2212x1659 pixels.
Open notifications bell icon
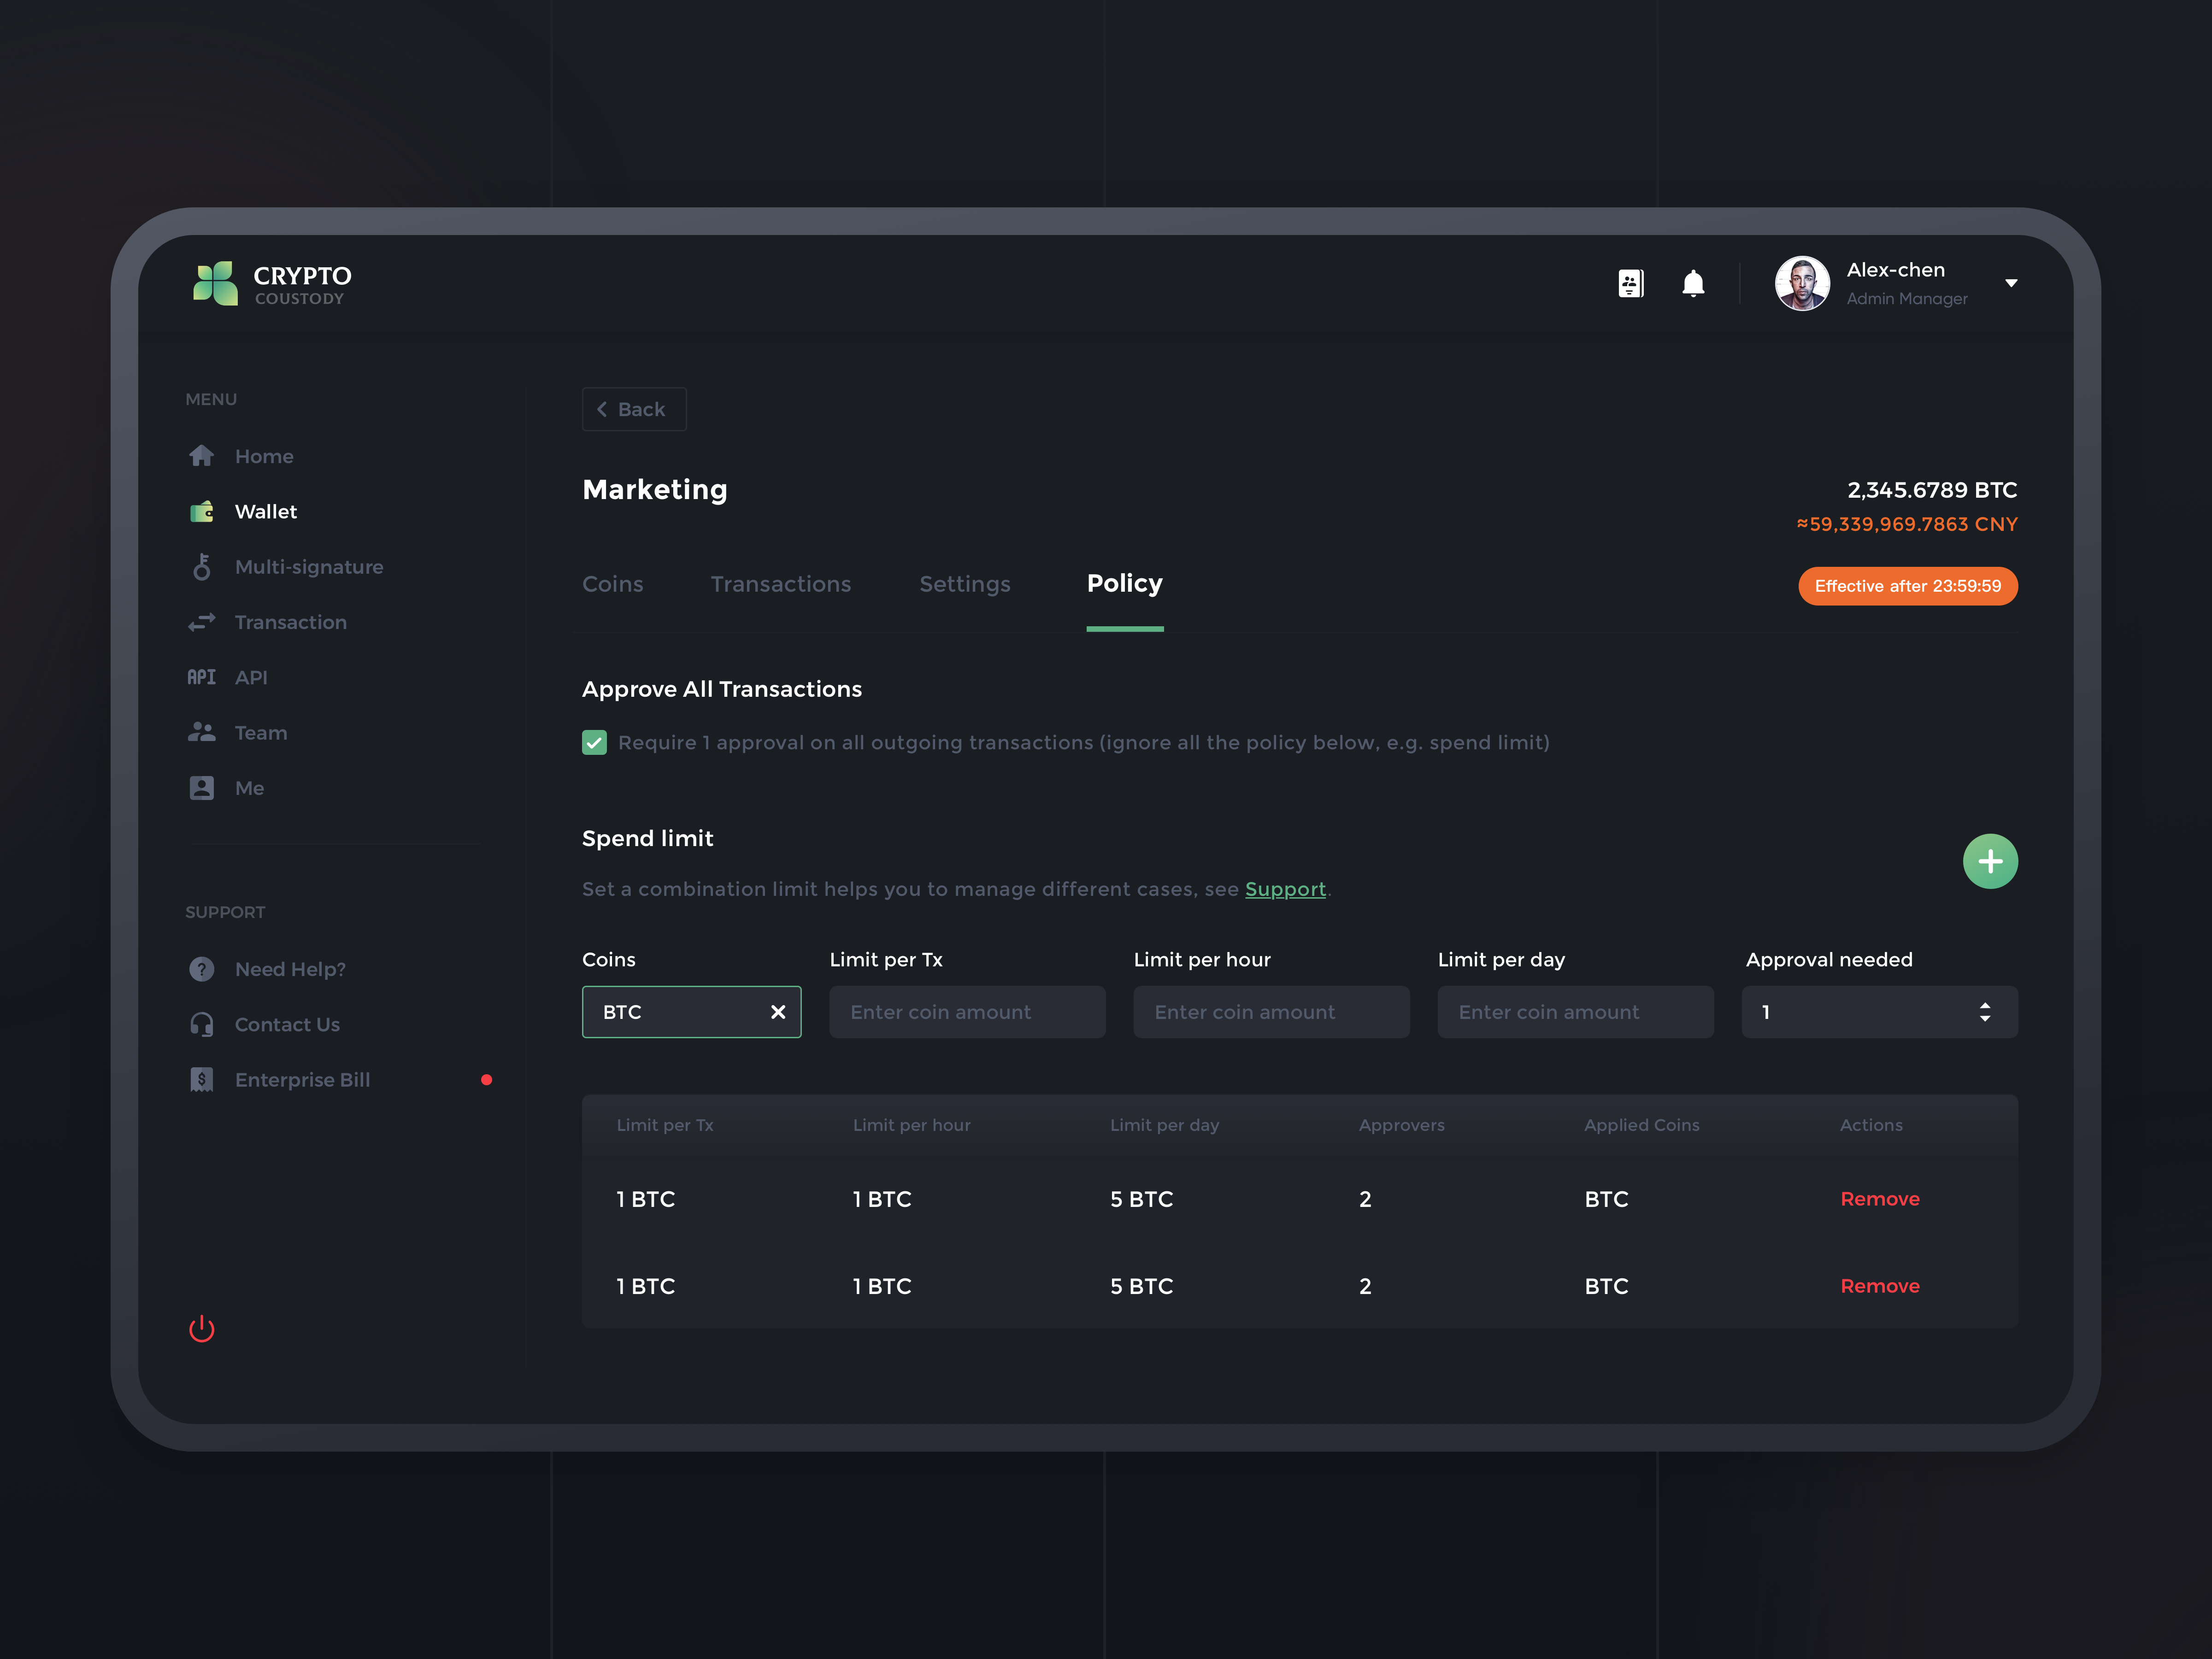pyautogui.click(x=1693, y=284)
